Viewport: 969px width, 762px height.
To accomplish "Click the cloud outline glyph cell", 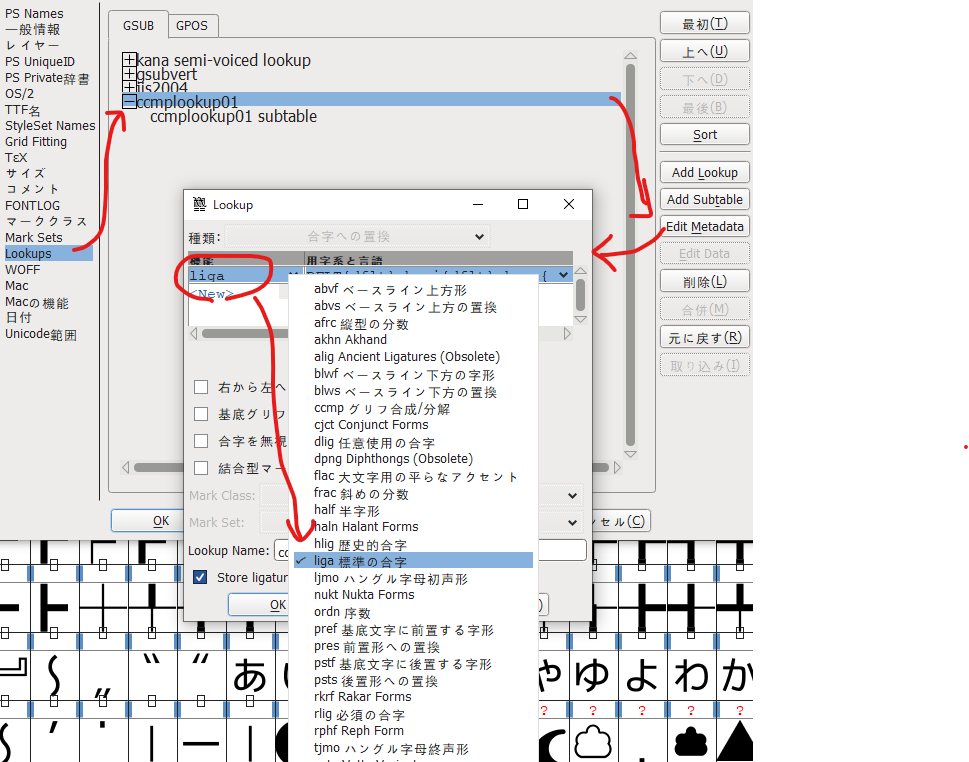I will coord(593,741).
